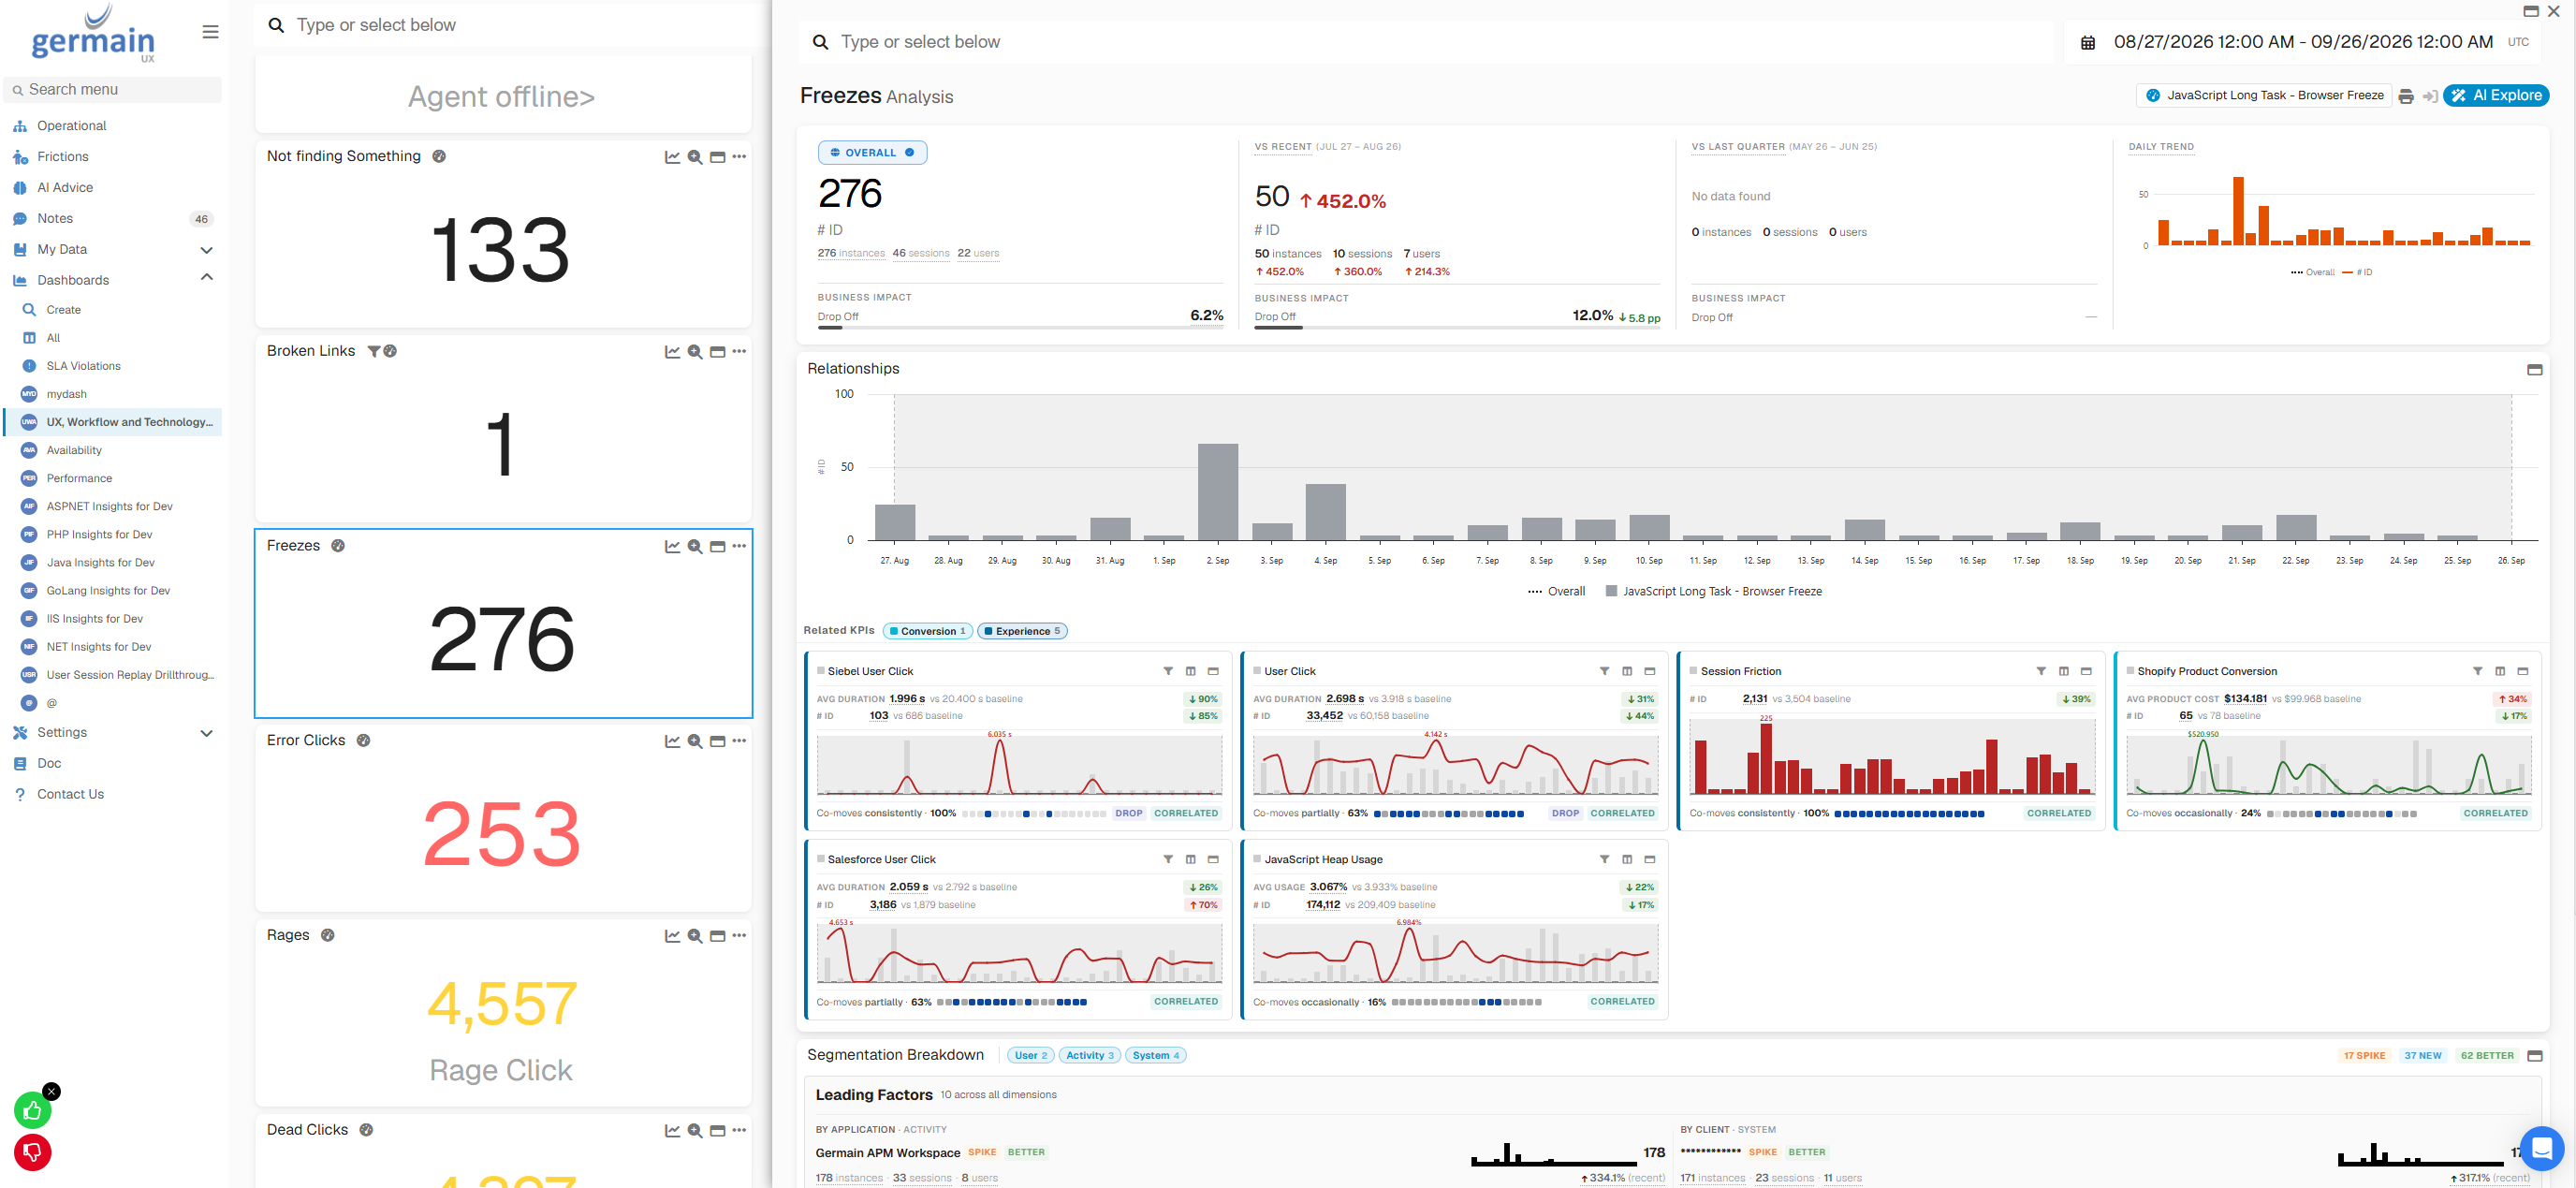2576x1188 pixels.
Task: Toggle the User segmentation chip
Action: [1030, 1055]
